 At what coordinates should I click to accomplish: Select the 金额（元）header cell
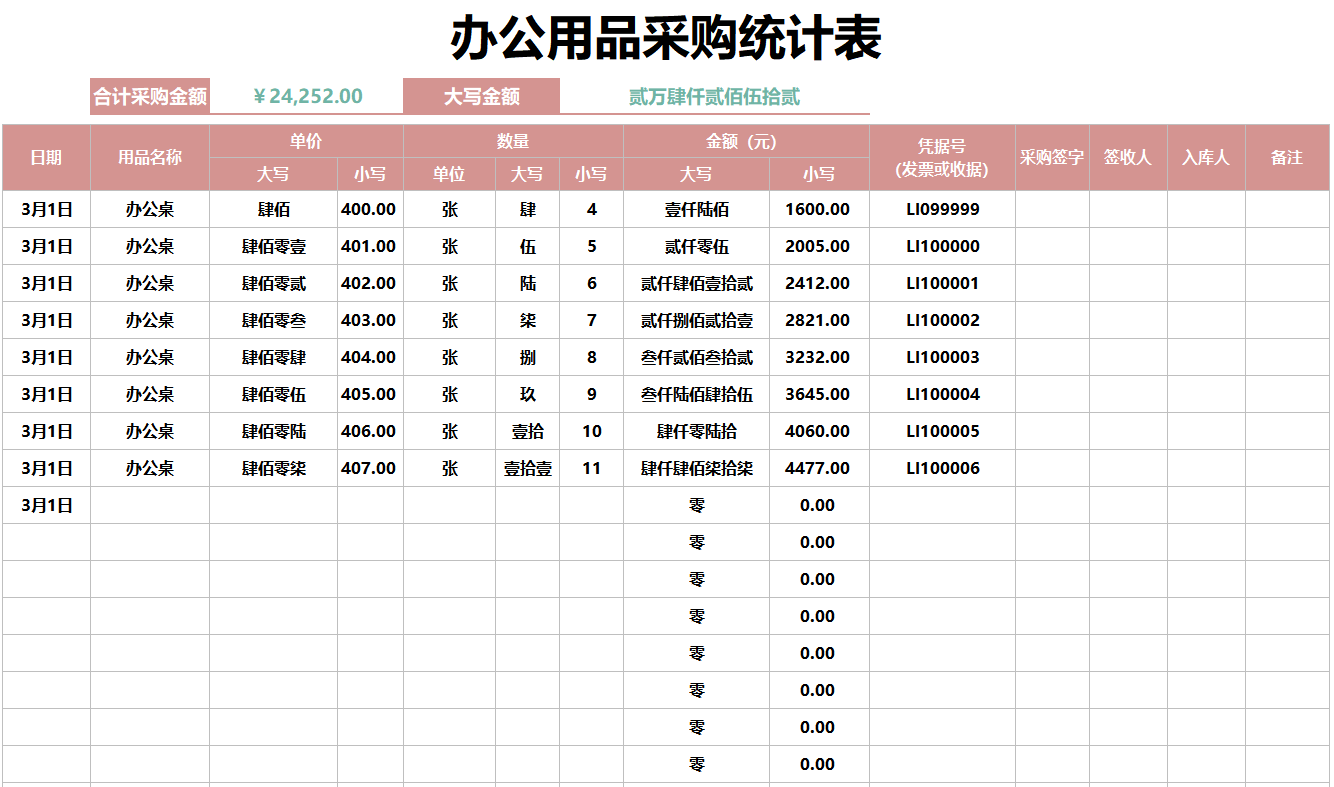point(746,141)
